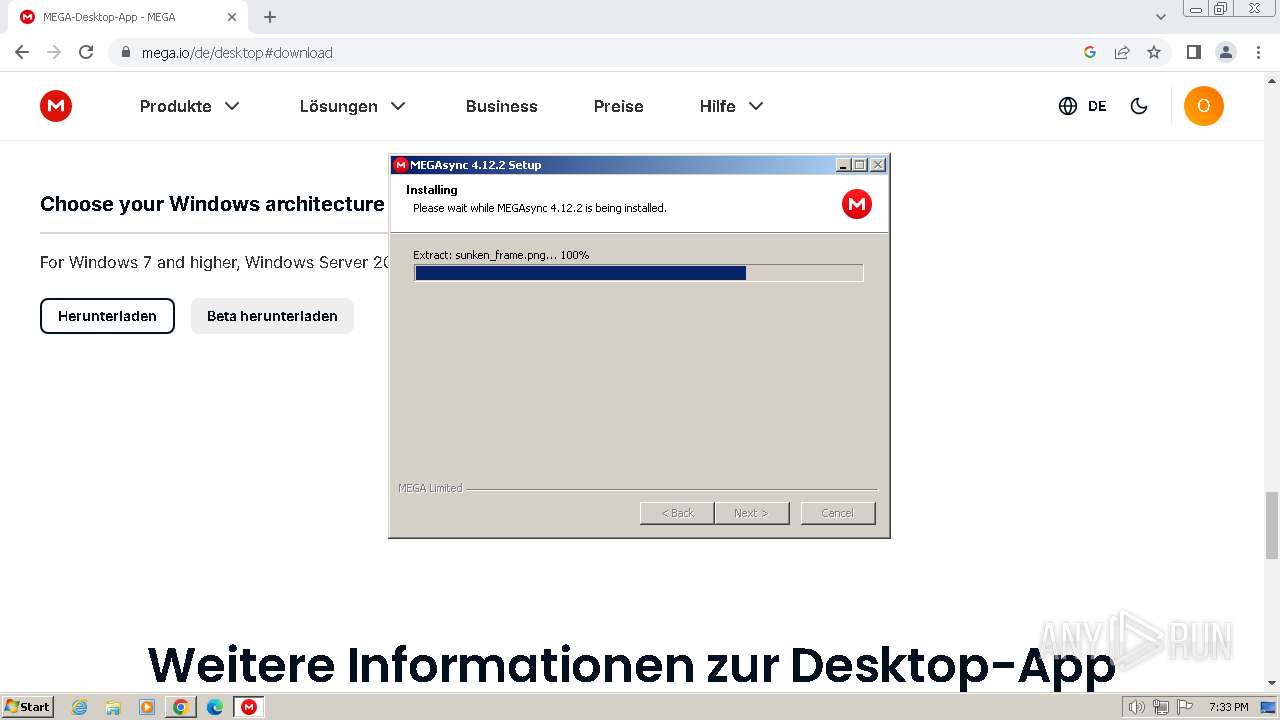Open the orange user avatar menu
The height and width of the screenshot is (720, 1280).
[x=1204, y=106]
